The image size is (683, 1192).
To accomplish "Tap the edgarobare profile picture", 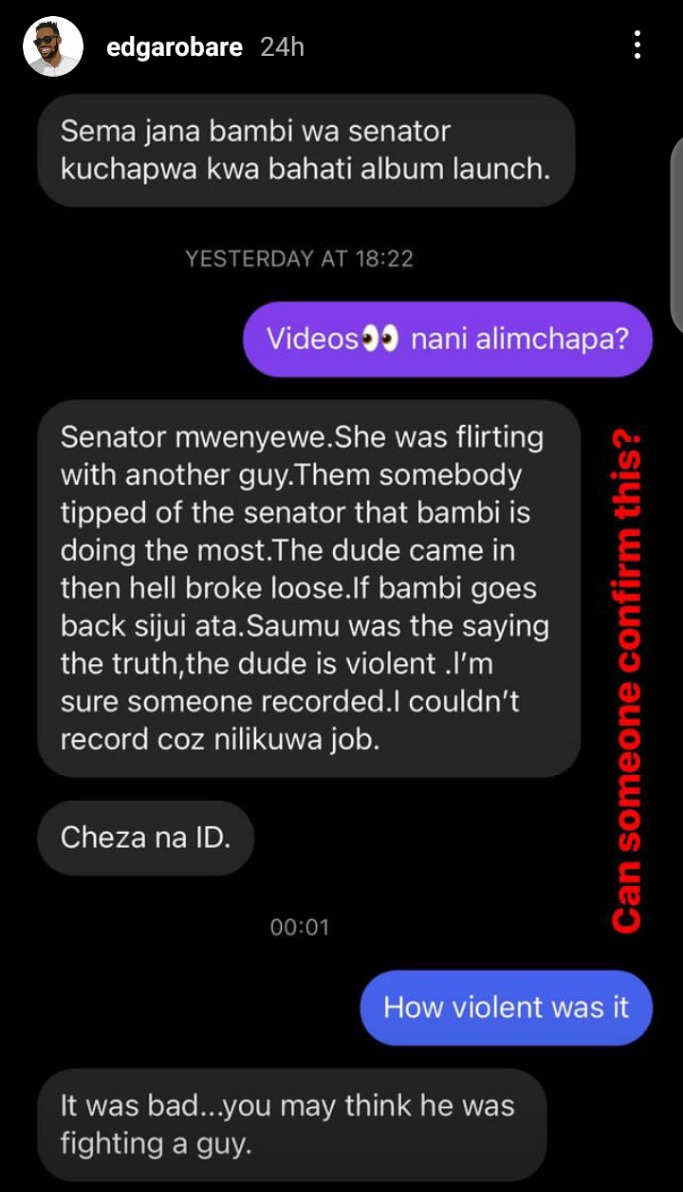I will pos(52,46).
